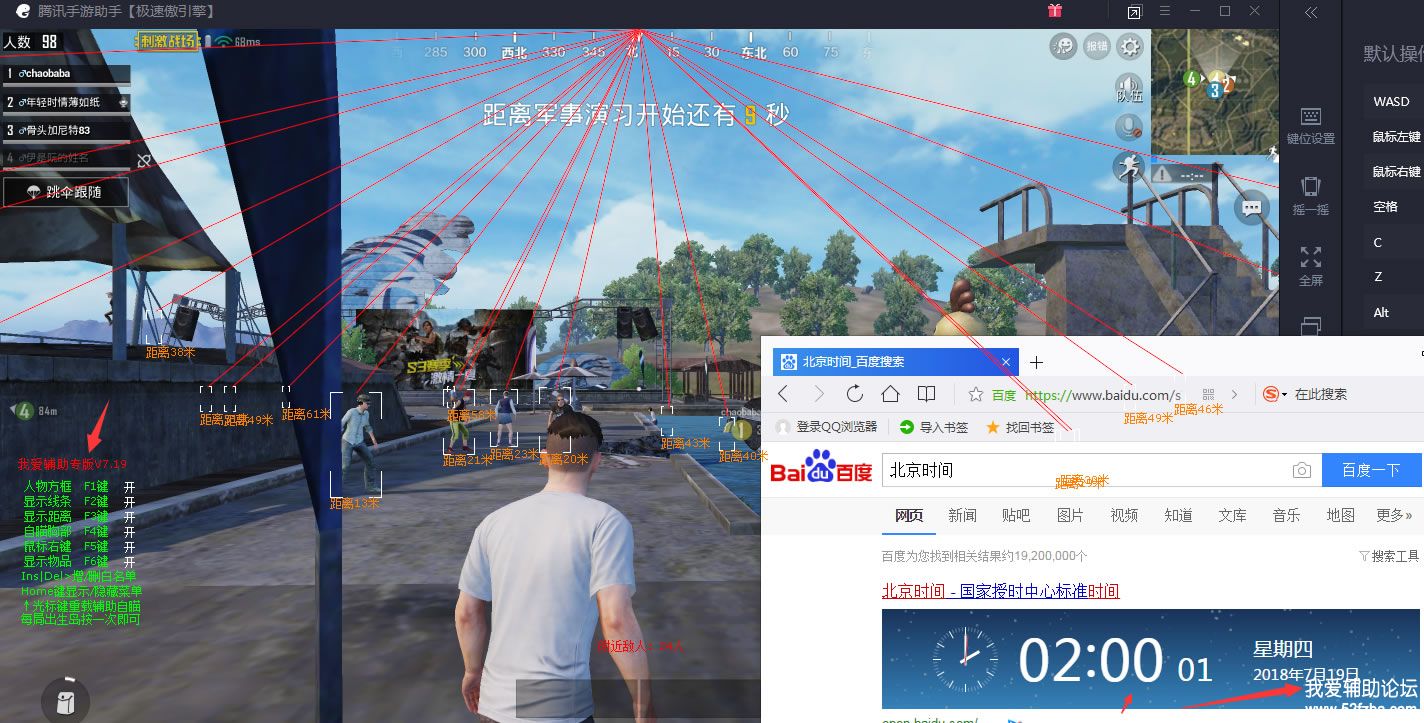Close the 北京时间_百度搜索 browser tab

(1007, 362)
